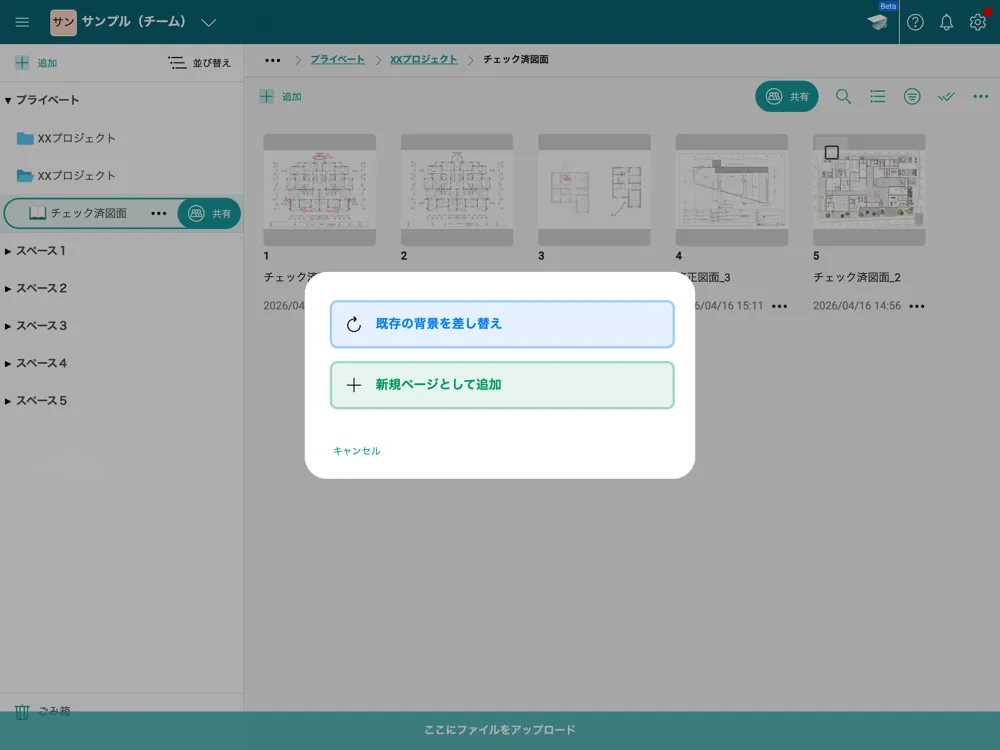The width and height of the screenshot is (1000, 750).
Task: Select the チェック済図面 notebook in sidebar
Action: (78, 213)
